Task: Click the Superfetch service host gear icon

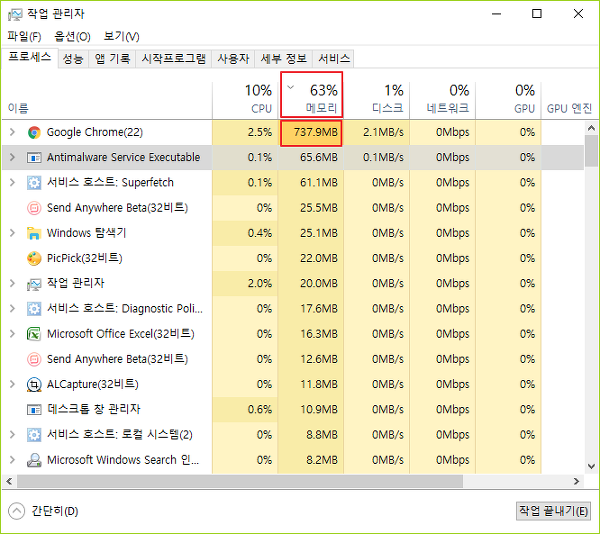Action: pyautogui.click(x=34, y=183)
